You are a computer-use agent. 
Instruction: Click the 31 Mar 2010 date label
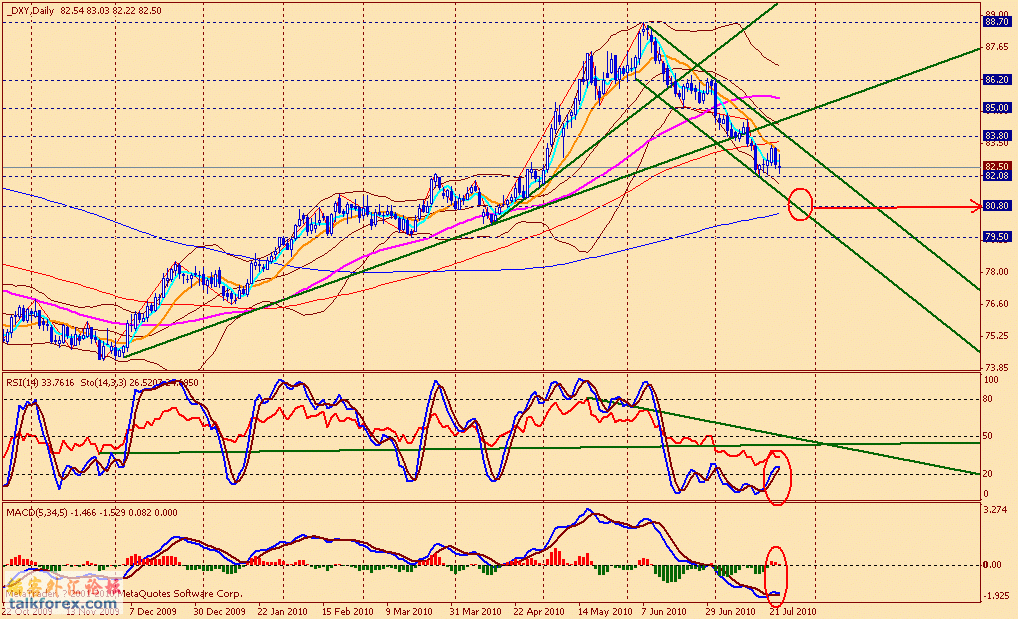point(476,612)
